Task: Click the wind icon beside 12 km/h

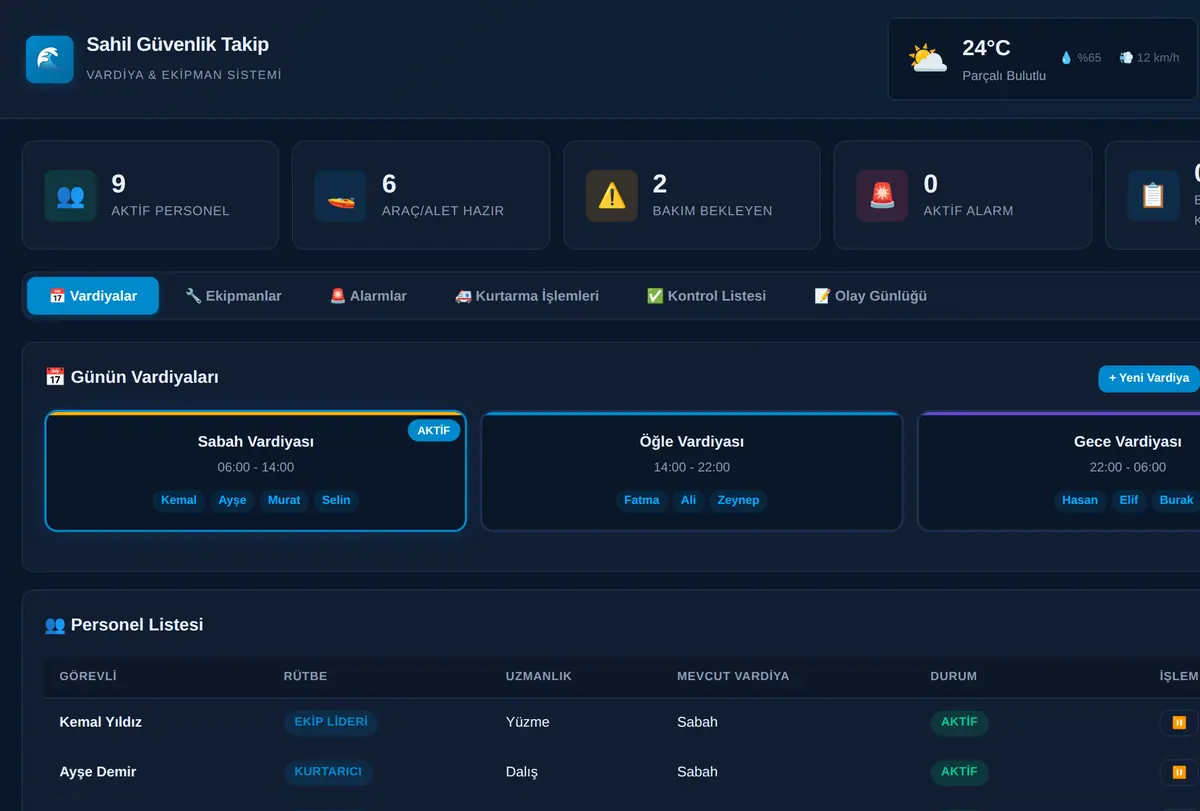Action: [x=1126, y=58]
